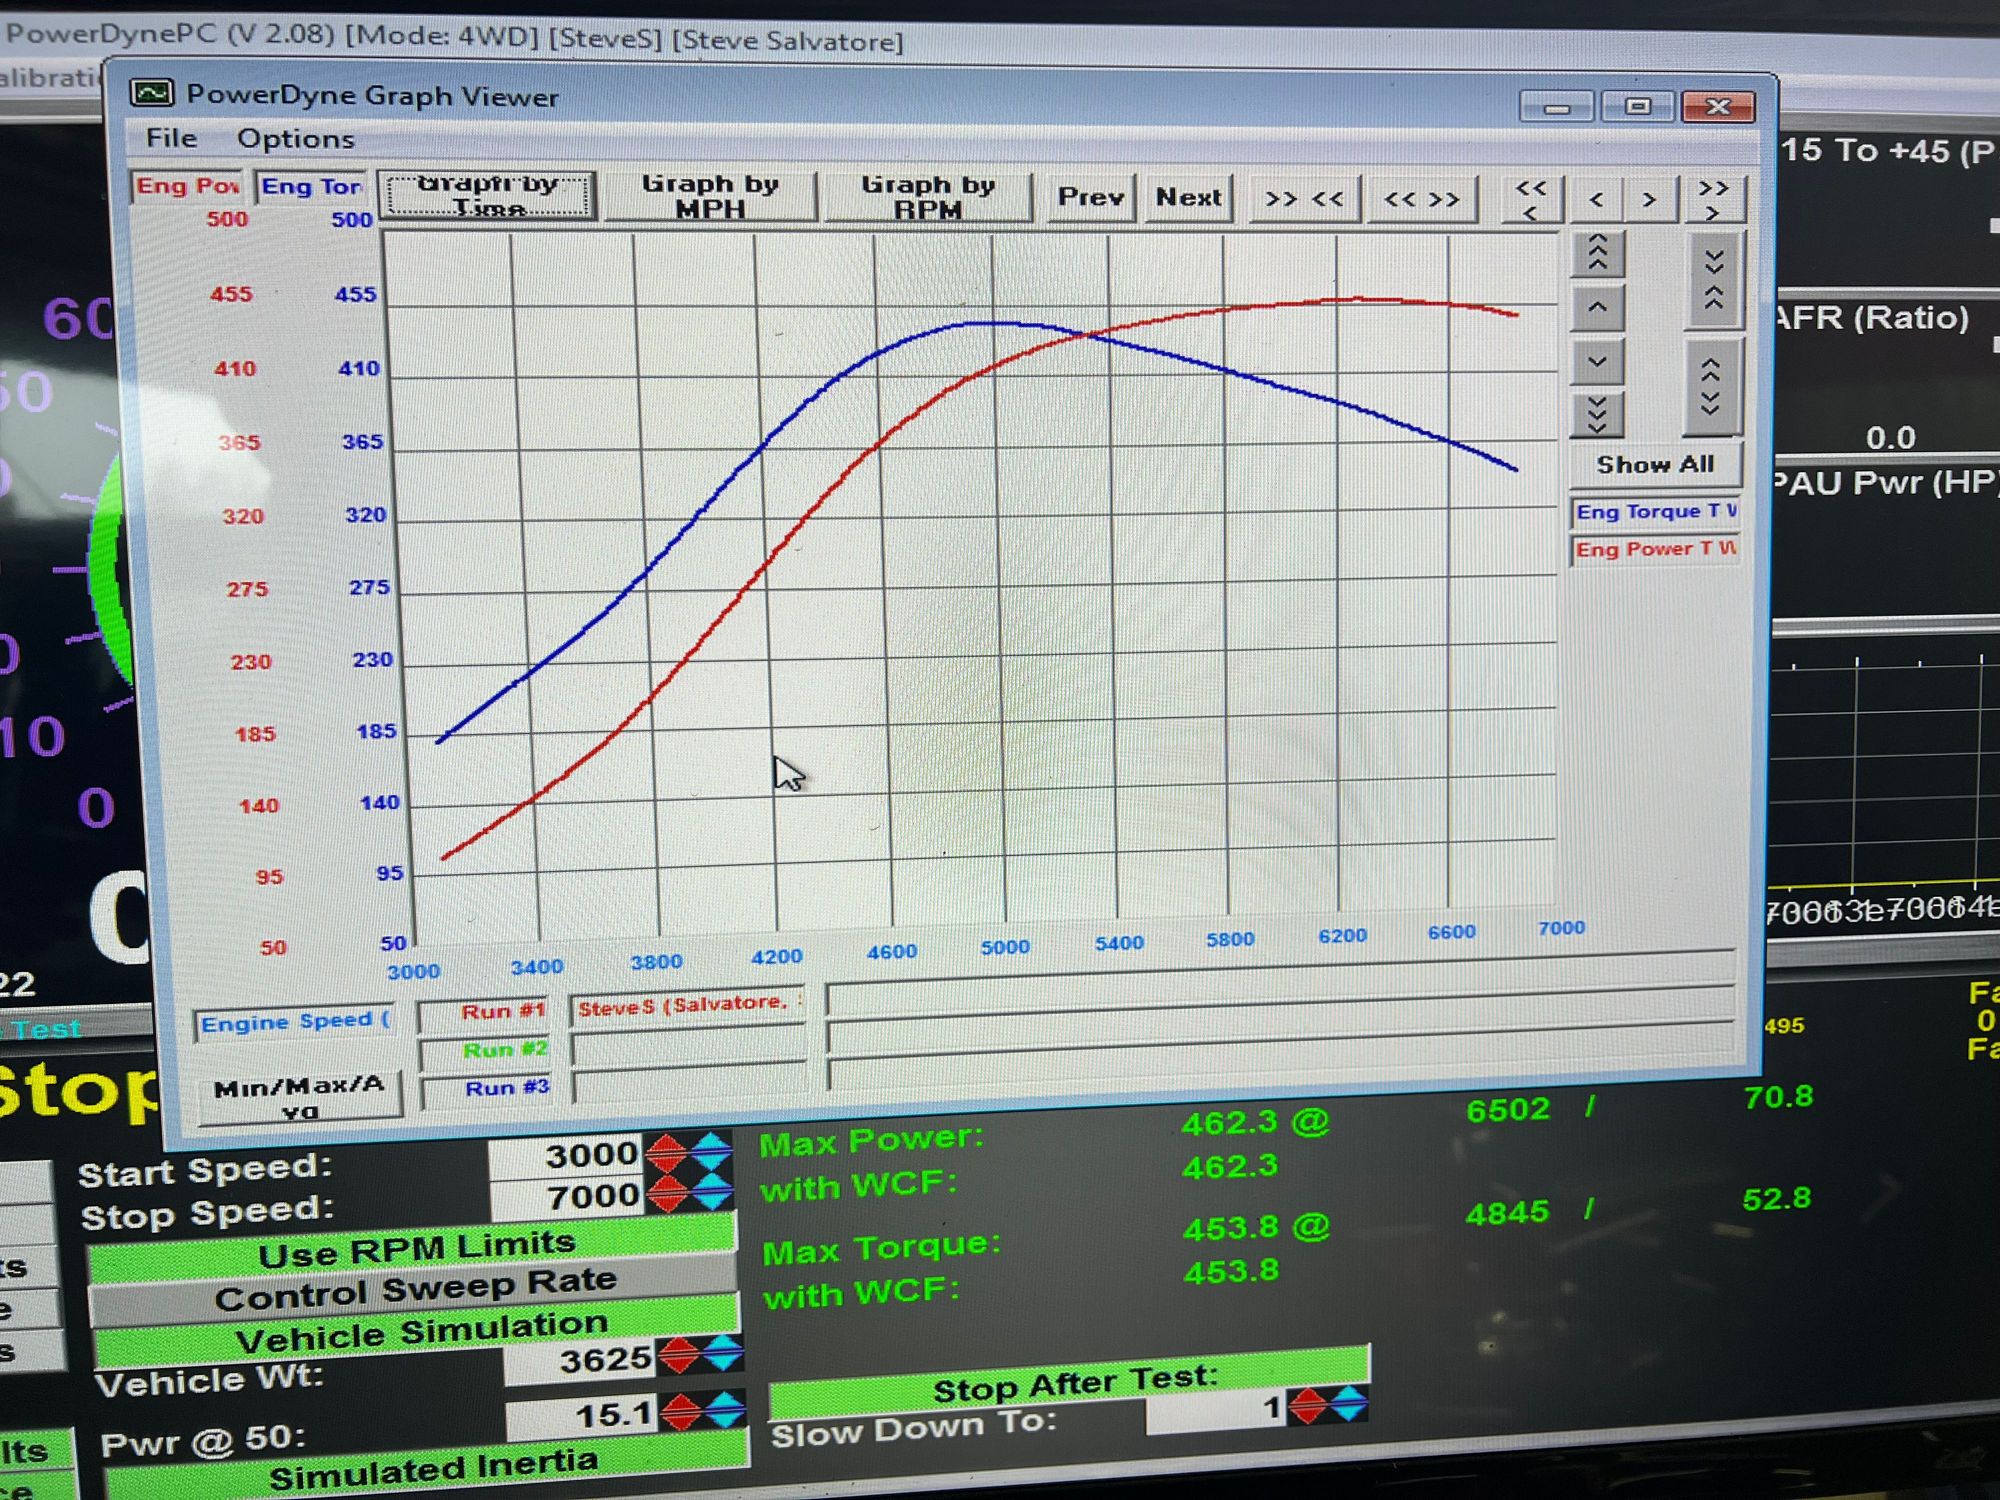The height and width of the screenshot is (1500, 2000).
Task: Toggle the Use RPM Limits option
Action: [x=415, y=1250]
